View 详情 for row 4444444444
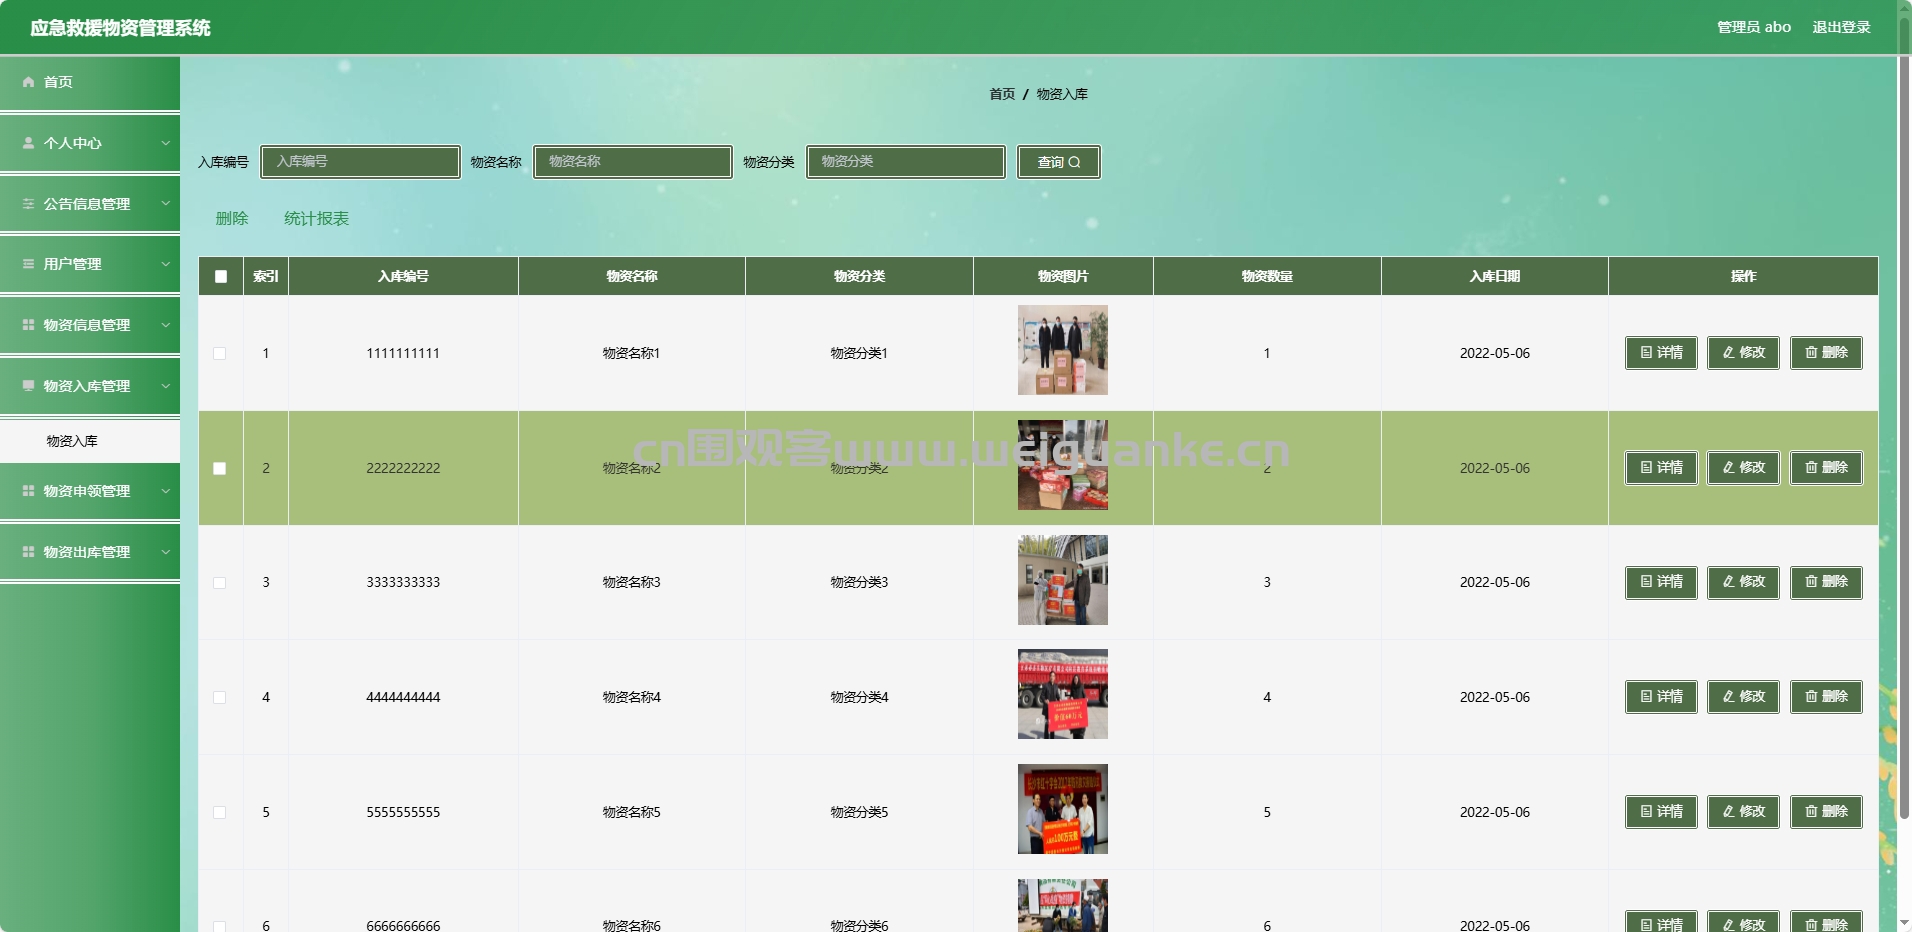Image resolution: width=1912 pixels, height=932 pixels. [x=1661, y=697]
